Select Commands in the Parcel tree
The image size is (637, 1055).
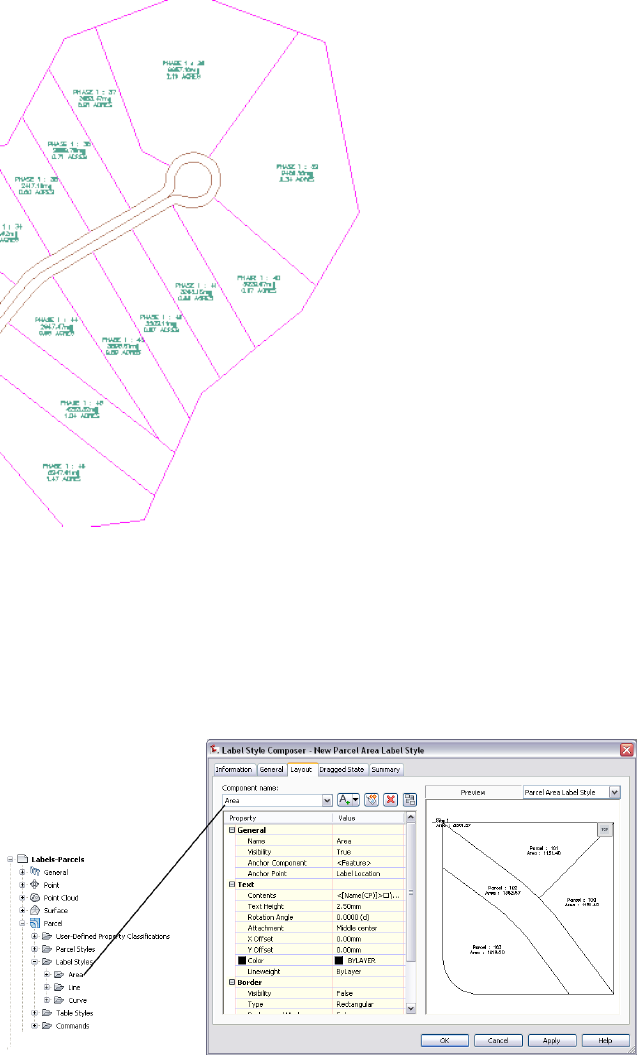pos(73,1025)
